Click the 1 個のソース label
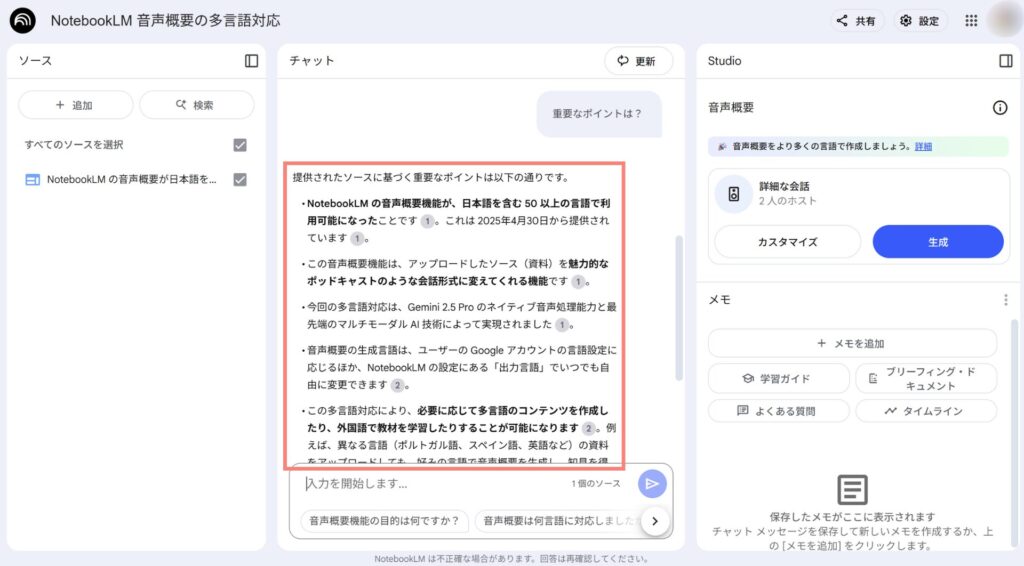1024x566 pixels. tap(596, 484)
